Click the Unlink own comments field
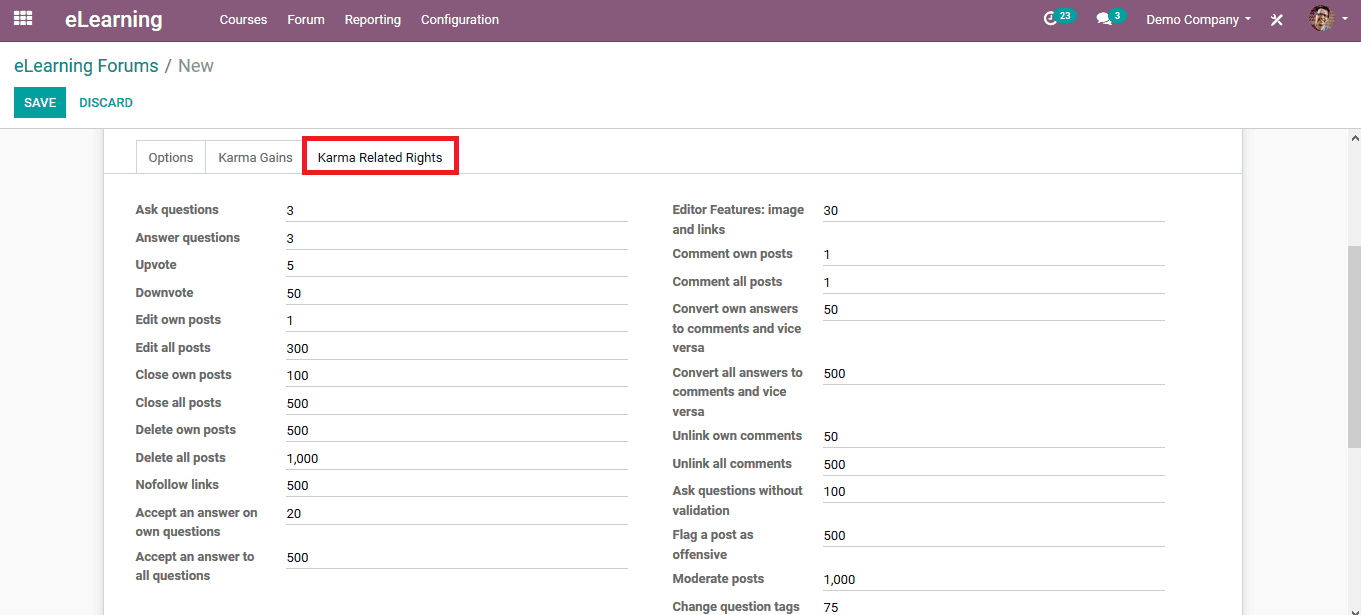1361x615 pixels. point(994,436)
